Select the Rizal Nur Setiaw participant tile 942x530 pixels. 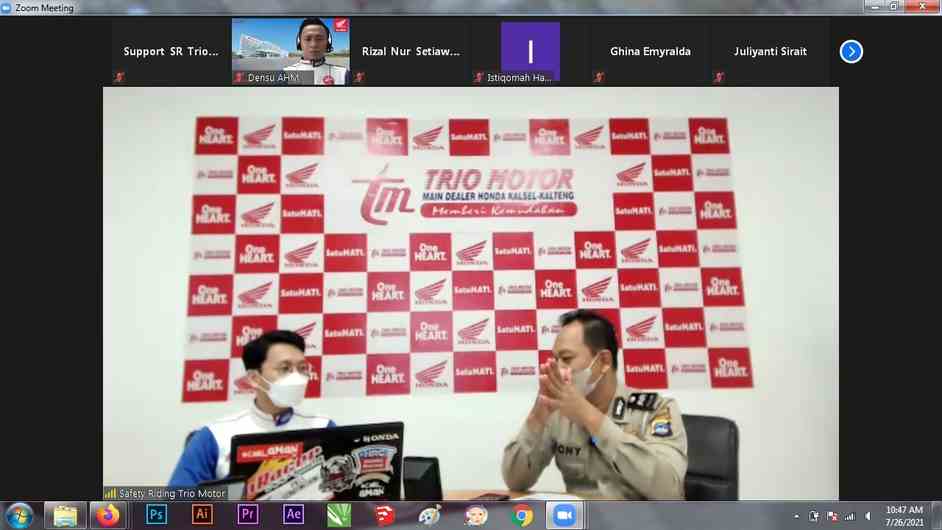tap(410, 51)
